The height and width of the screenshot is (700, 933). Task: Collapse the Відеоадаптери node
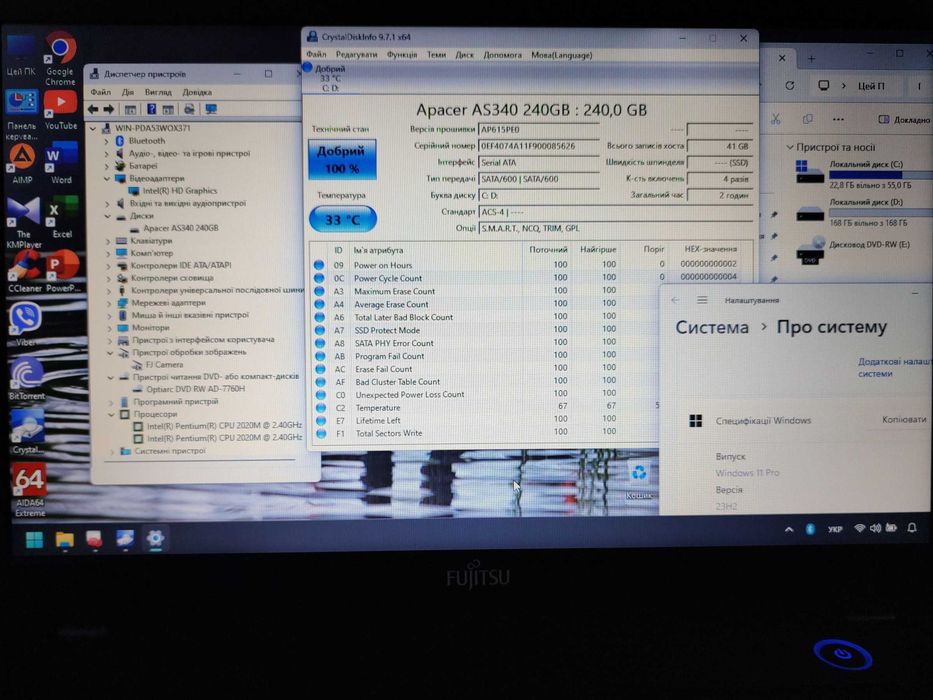(107, 179)
